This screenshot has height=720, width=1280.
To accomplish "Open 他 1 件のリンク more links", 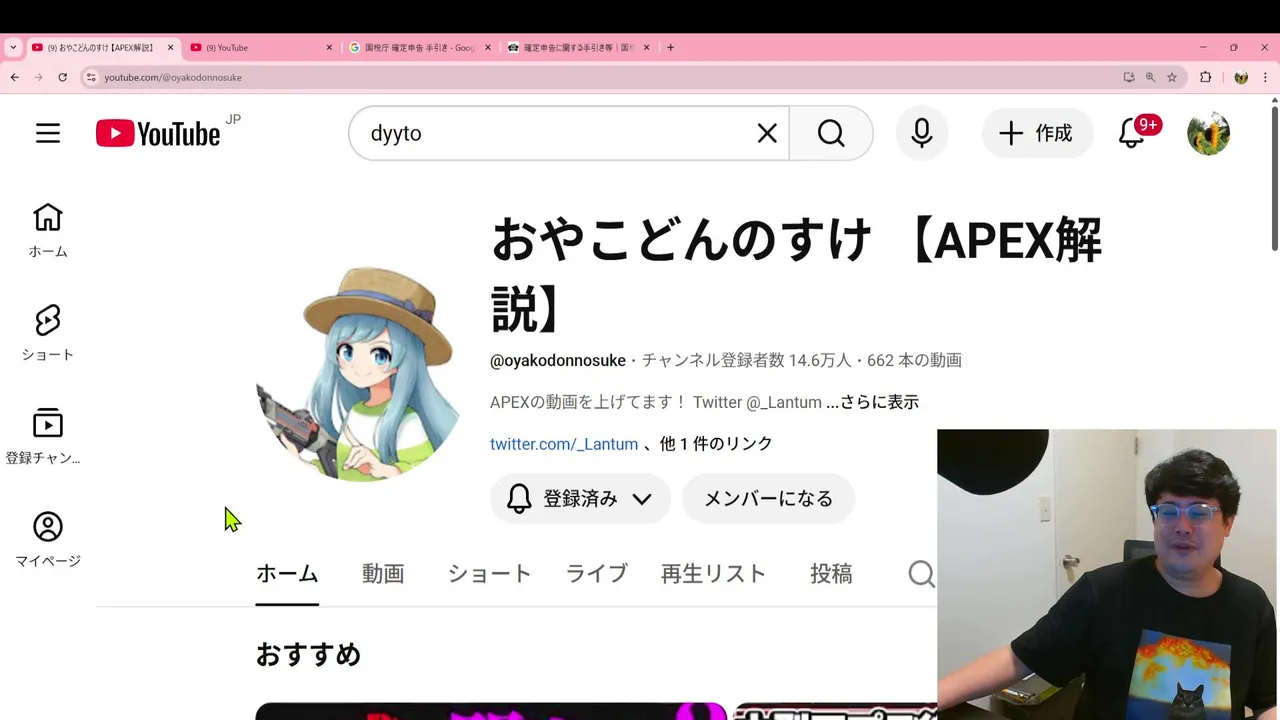I will (x=716, y=444).
